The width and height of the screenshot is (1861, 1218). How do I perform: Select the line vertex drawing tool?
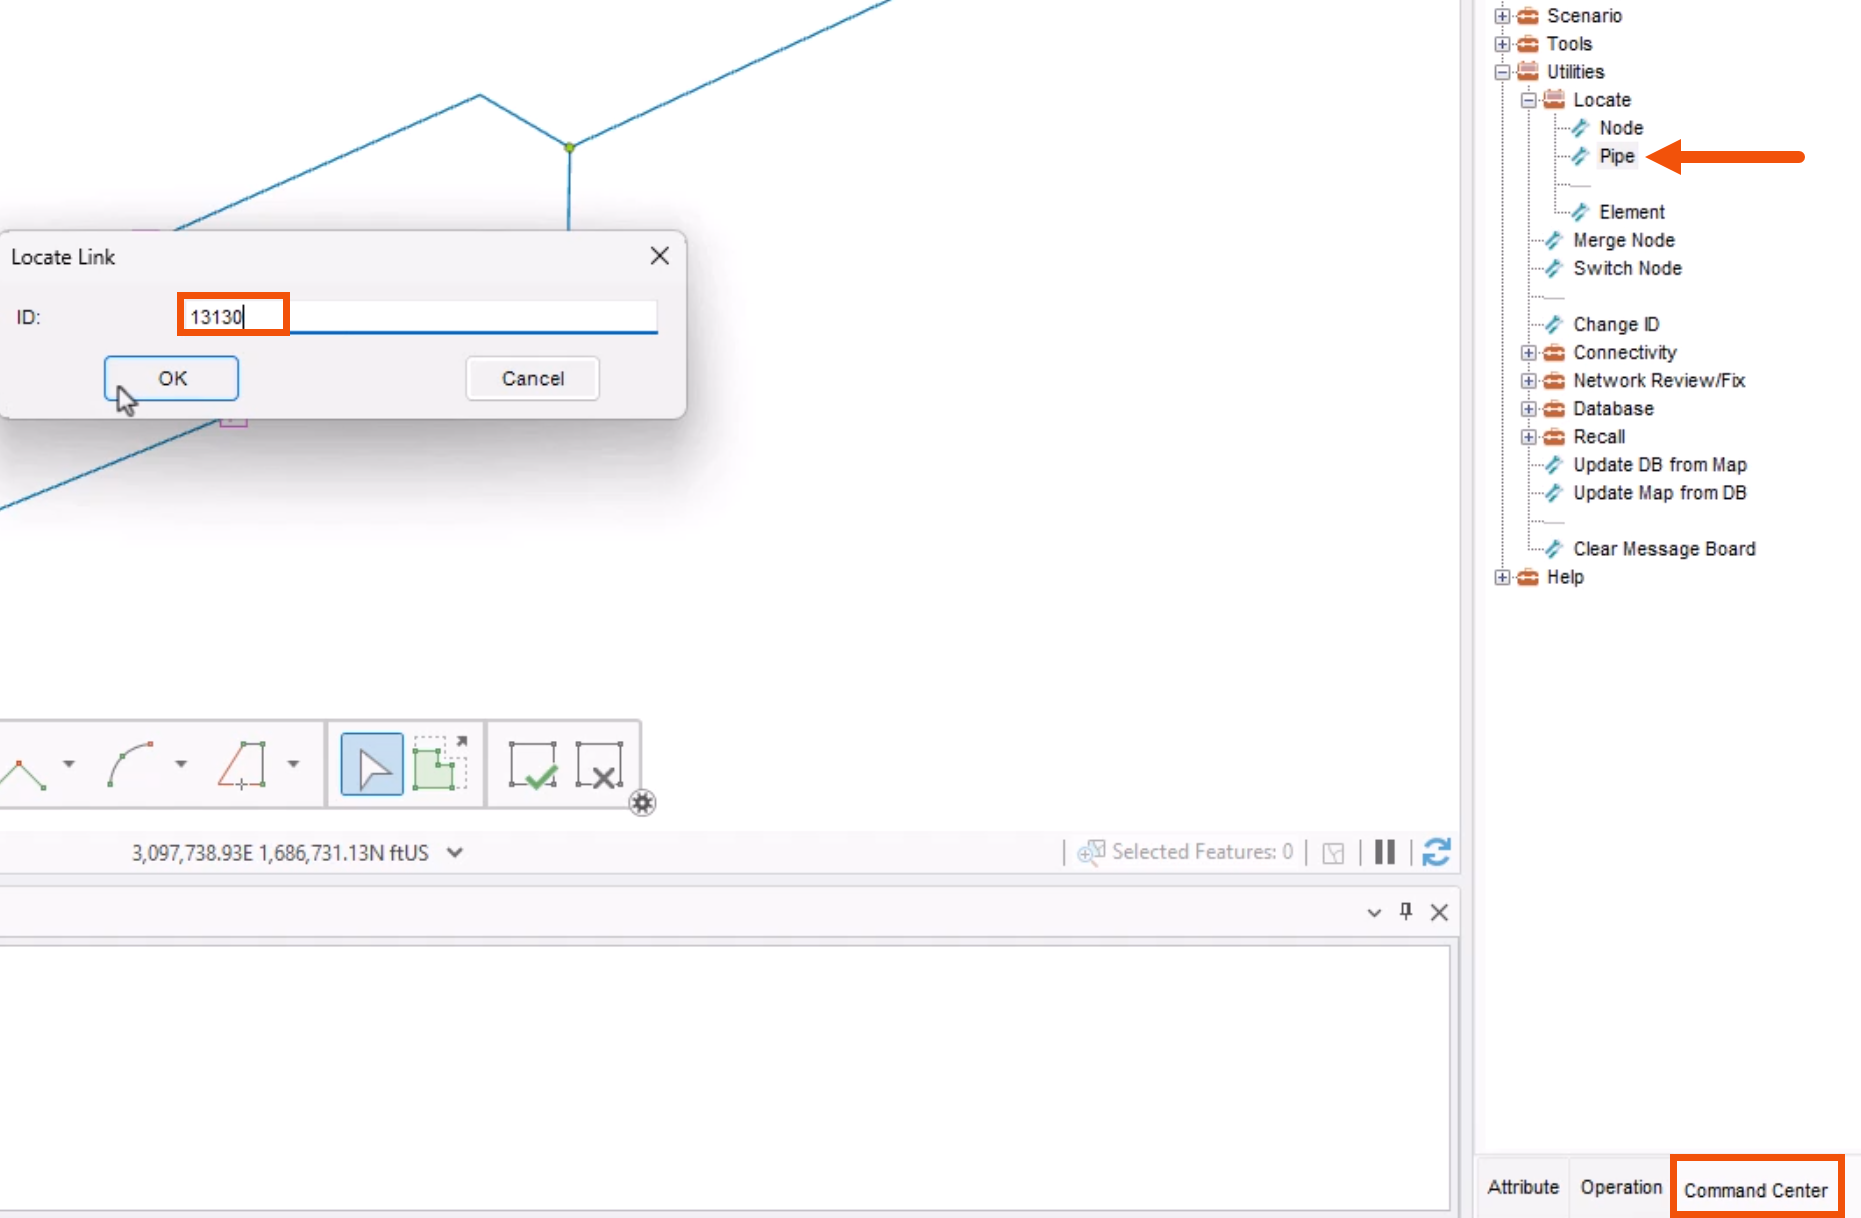[20, 764]
